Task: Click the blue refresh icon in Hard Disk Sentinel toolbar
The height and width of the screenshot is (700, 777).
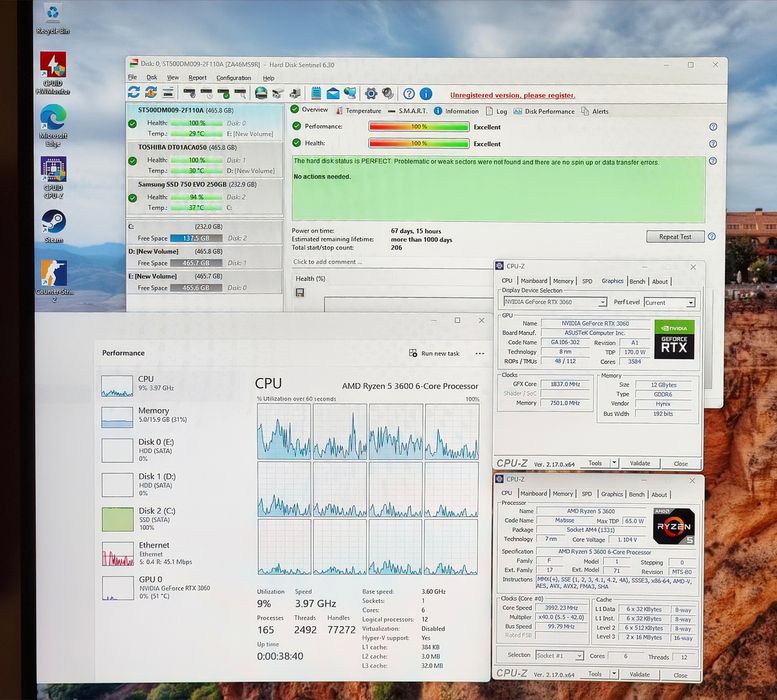Action: (134, 92)
